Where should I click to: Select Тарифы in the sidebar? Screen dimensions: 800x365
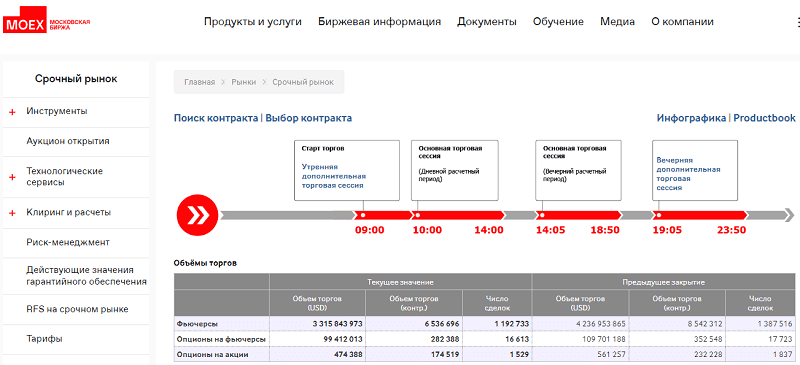tap(44, 338)
